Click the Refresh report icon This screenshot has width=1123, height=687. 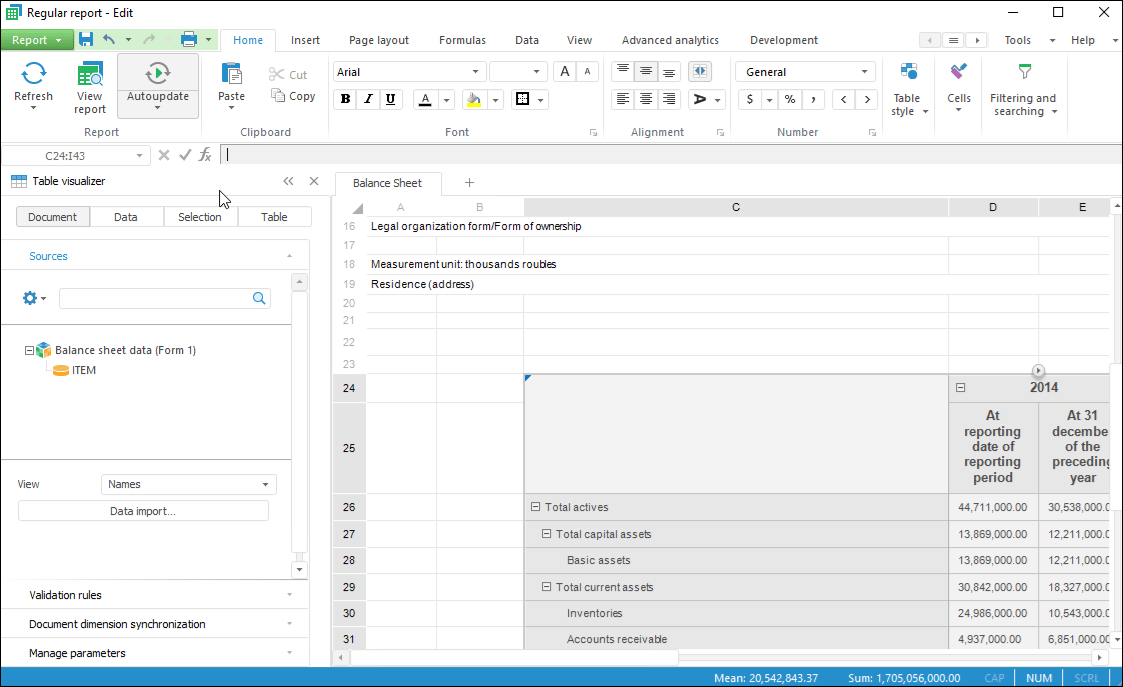tap(33, 74)
